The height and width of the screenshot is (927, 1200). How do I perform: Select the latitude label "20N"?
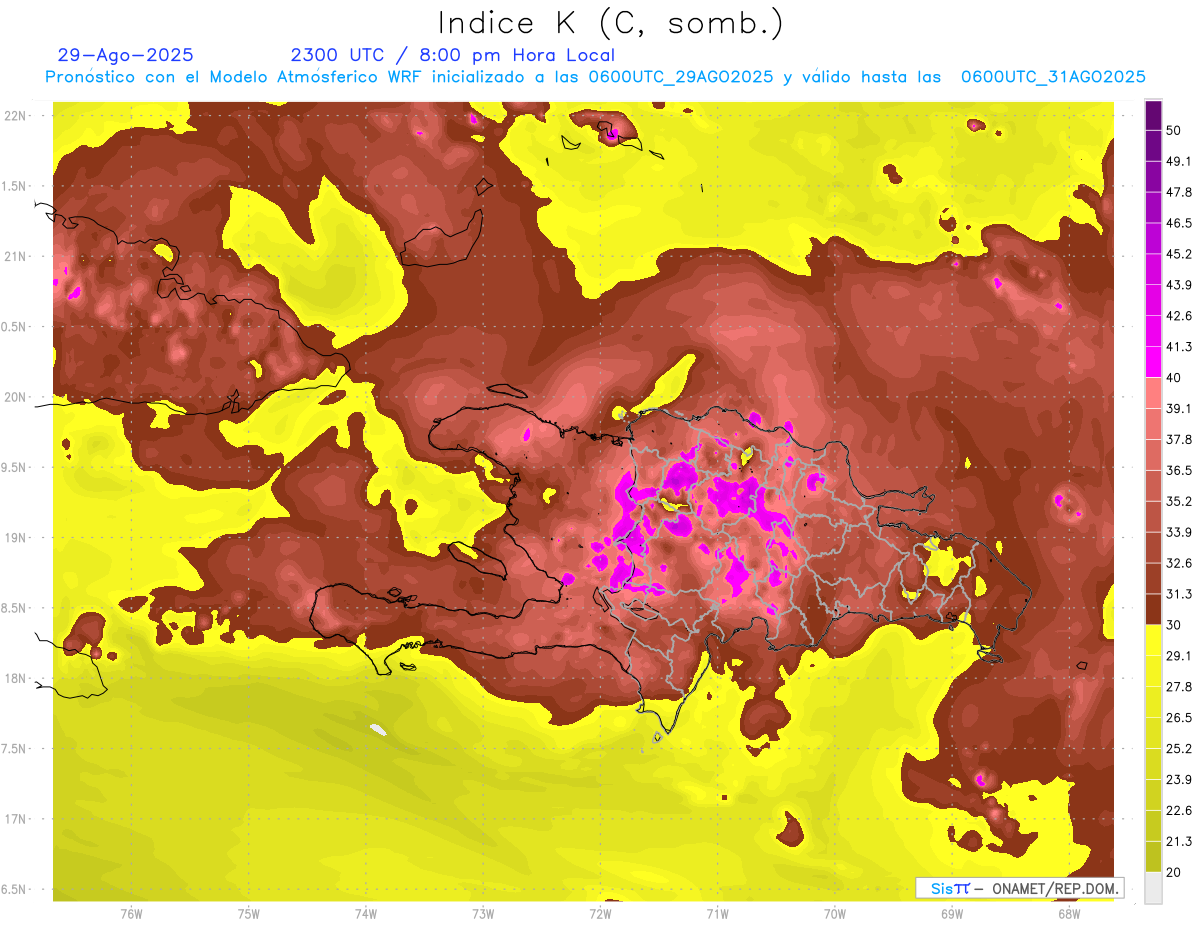pyautogui.click(x=16, y=397)
